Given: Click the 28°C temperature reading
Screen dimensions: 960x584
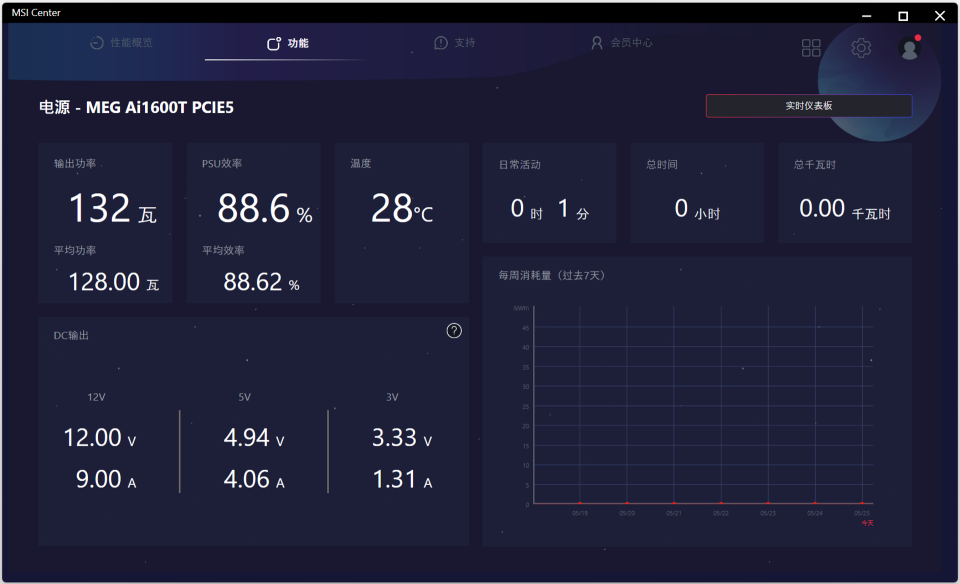Looking at the screenshot, I should point(402,208).
